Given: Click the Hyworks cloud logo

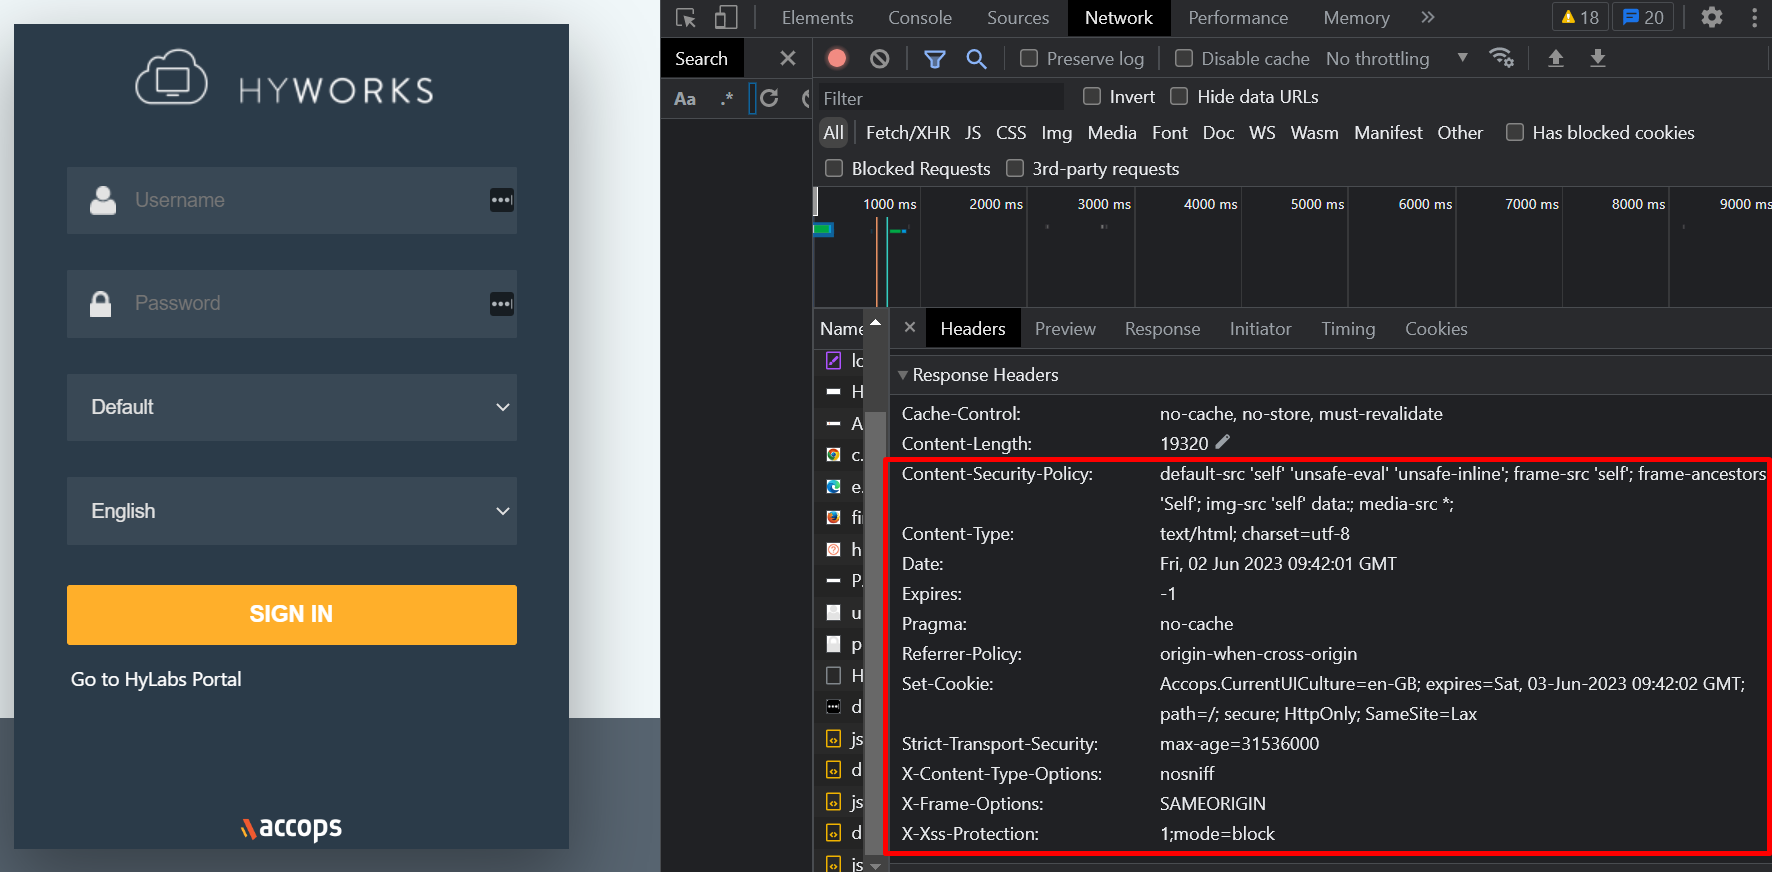Looking at the screenshot, I should (x=171, y=78).
